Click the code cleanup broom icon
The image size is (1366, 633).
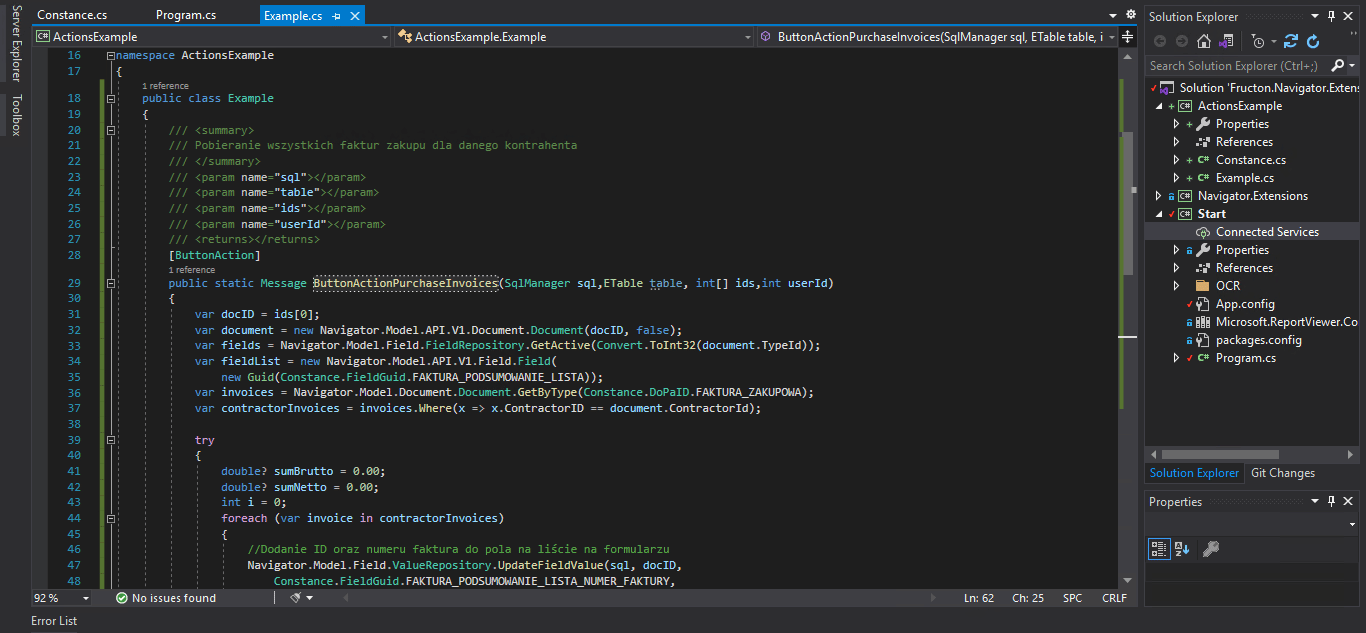click(296, 598)
